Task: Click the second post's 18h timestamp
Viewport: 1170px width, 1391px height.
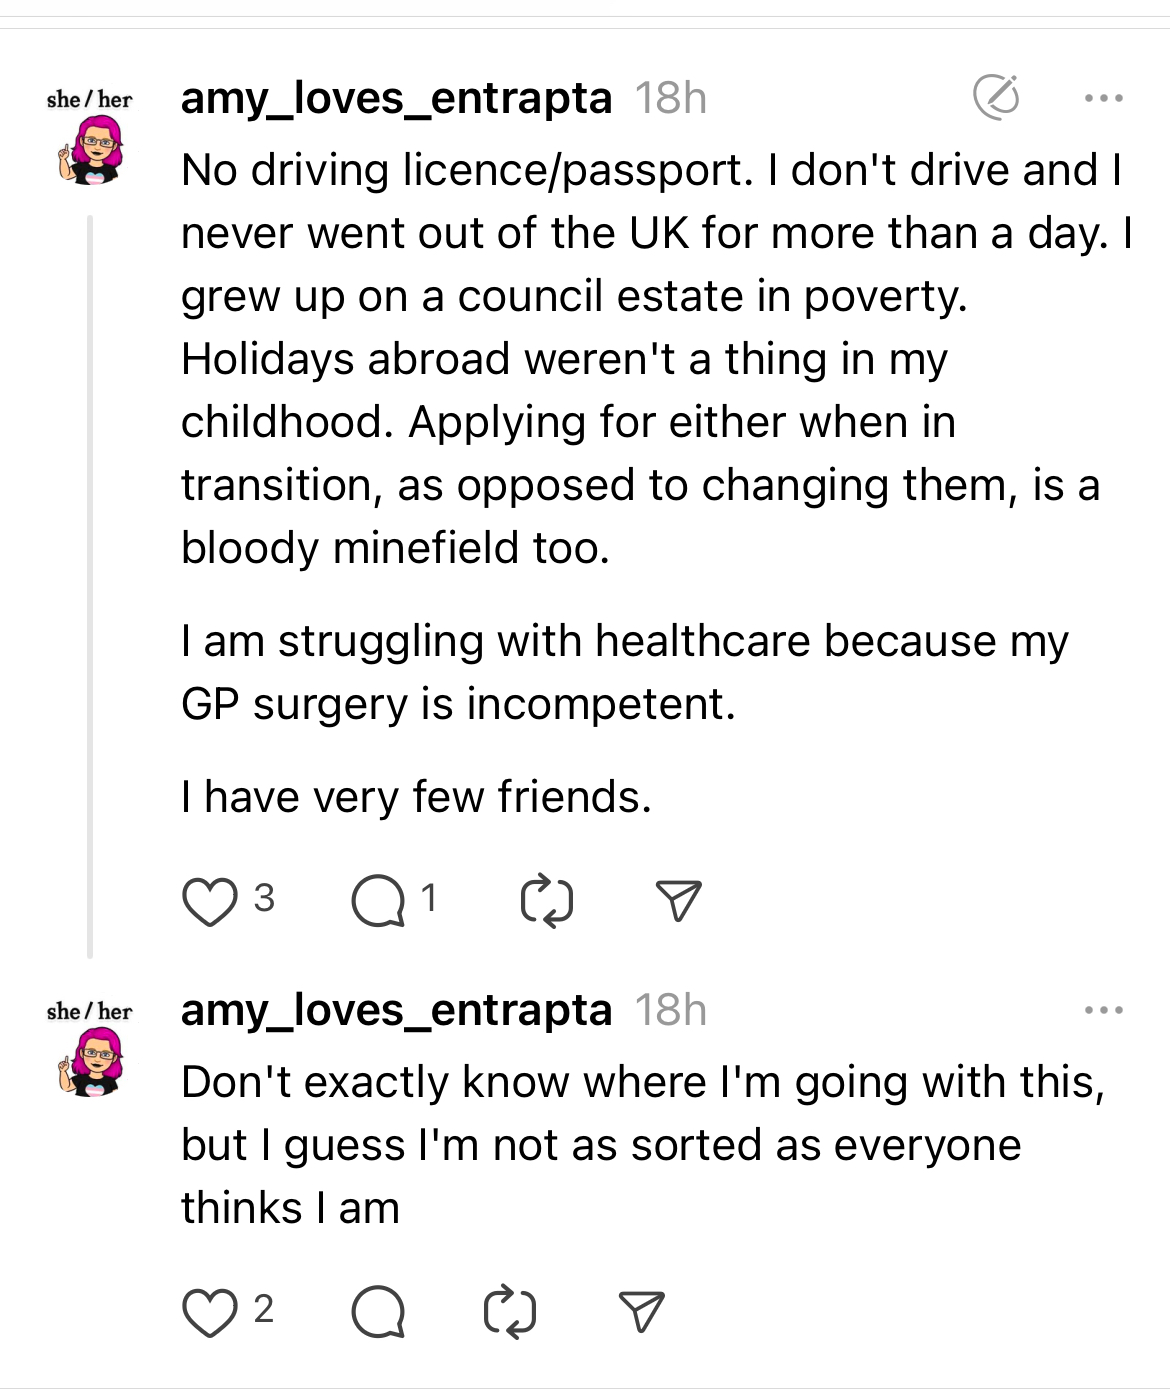Action: (671, 1010)
